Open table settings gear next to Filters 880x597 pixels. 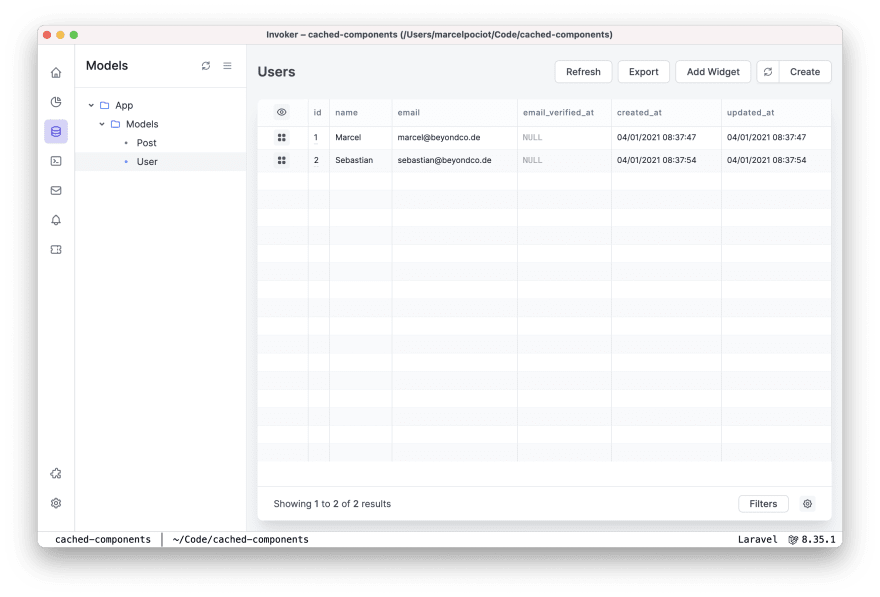(x=807, y=504)
